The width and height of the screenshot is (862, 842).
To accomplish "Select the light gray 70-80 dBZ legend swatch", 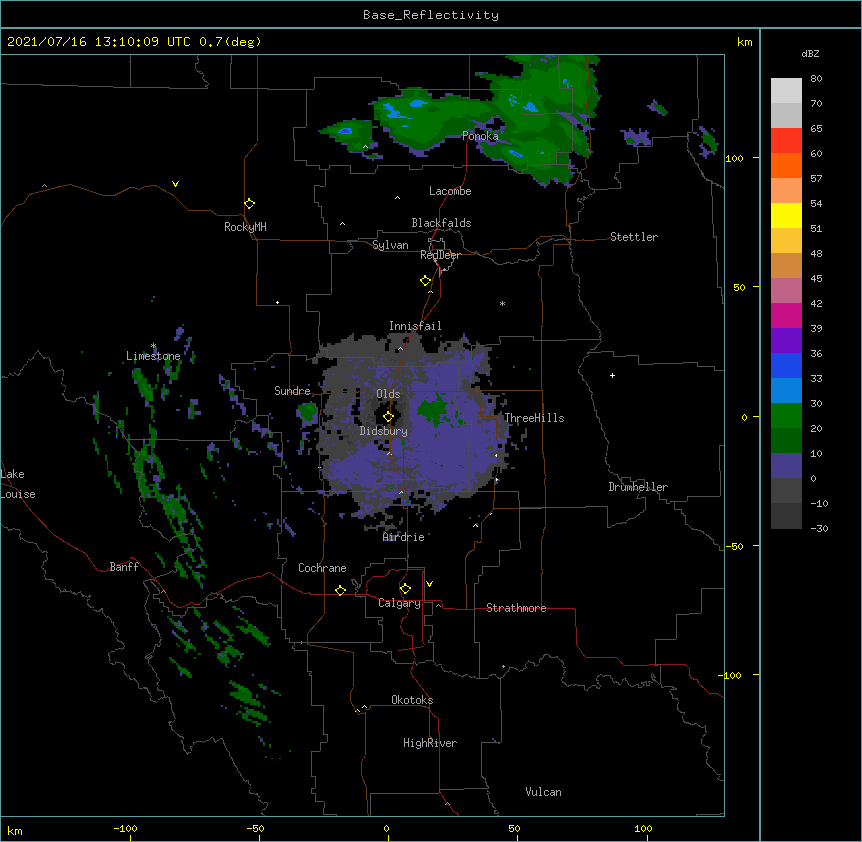I will 786,91.
